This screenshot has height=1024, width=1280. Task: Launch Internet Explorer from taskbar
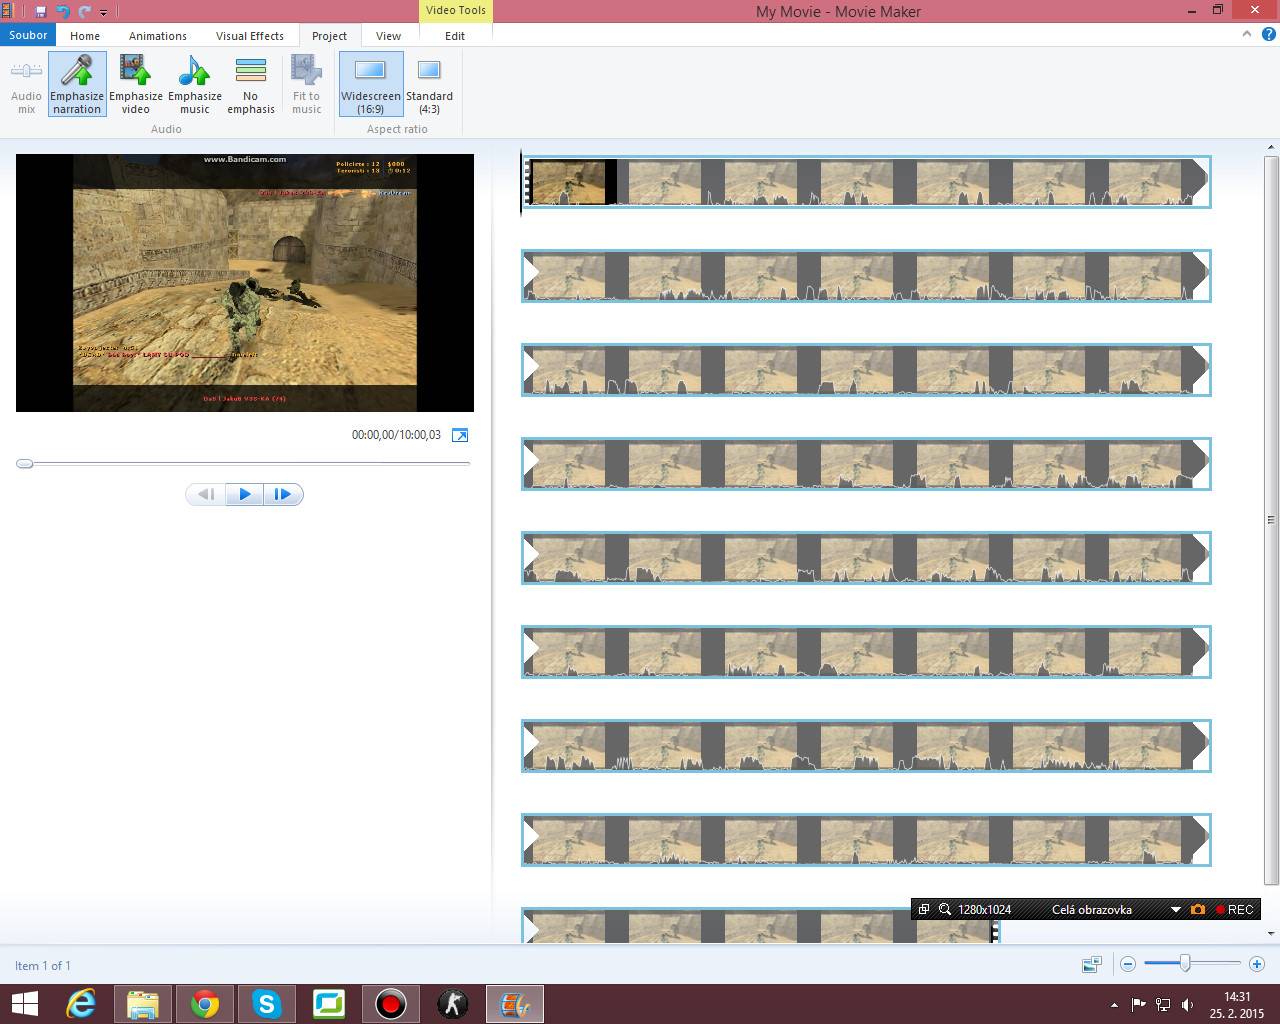coord(81,1004)
